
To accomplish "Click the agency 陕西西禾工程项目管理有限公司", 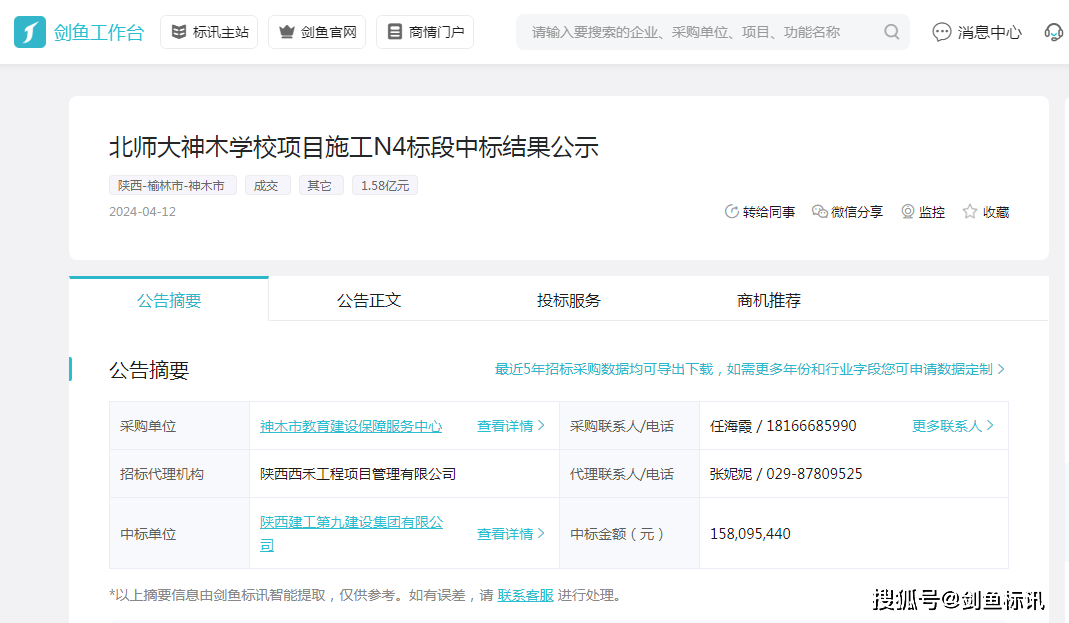I will [x=358, y=474].
